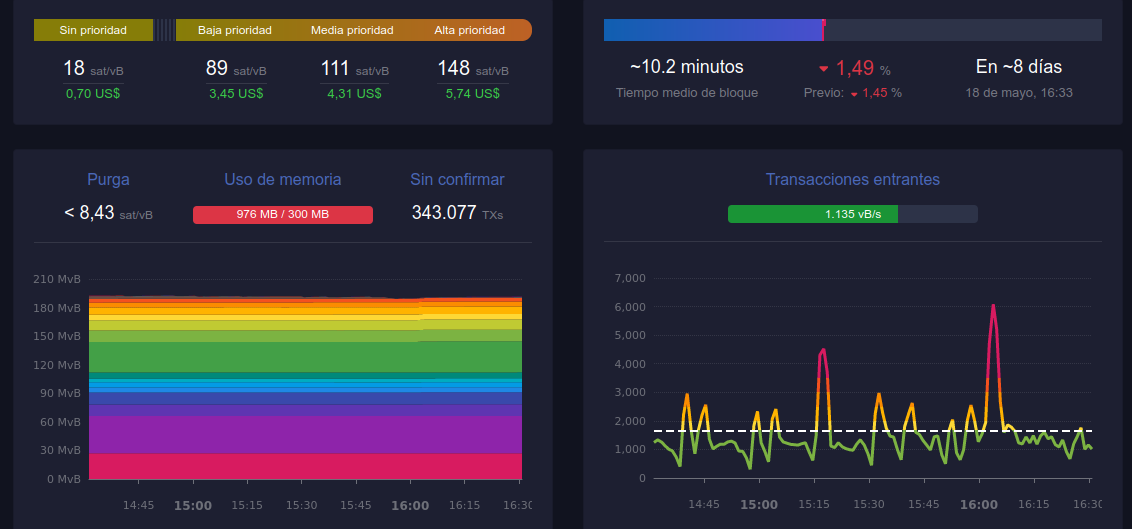Click the Purga heading
Viewport: 1132px width, 529px height.
tap(108, 180)
